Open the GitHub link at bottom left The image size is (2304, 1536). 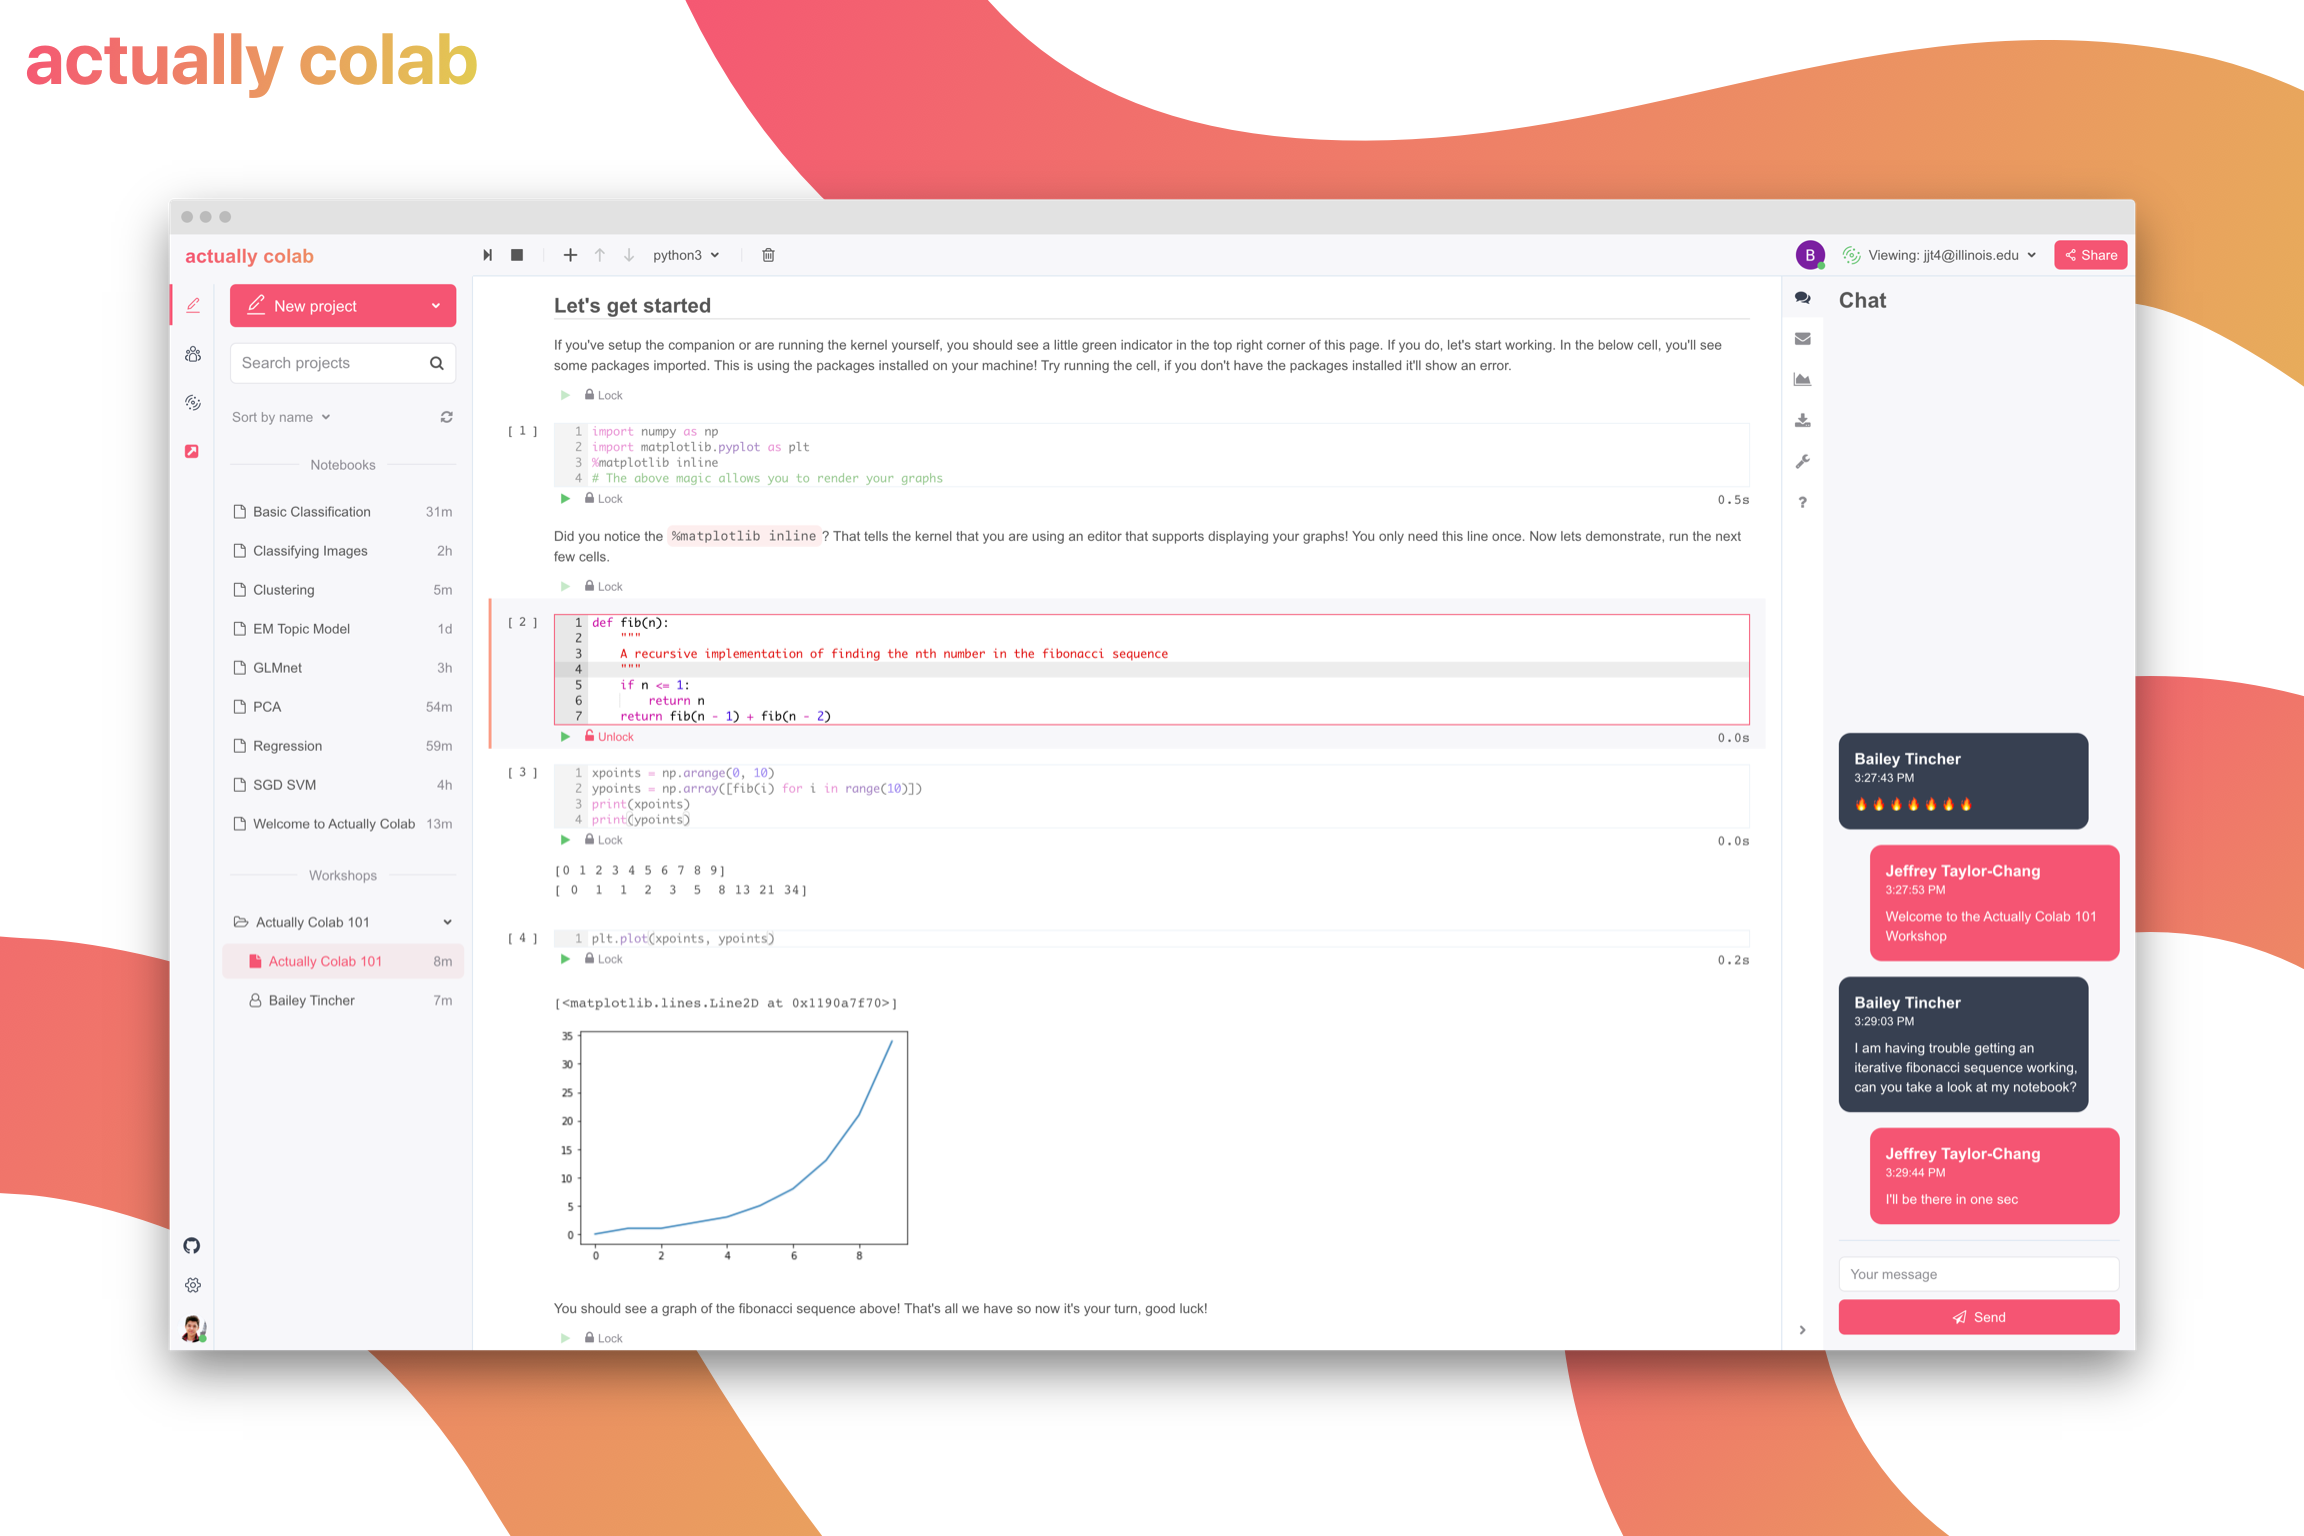(192, 1245)
